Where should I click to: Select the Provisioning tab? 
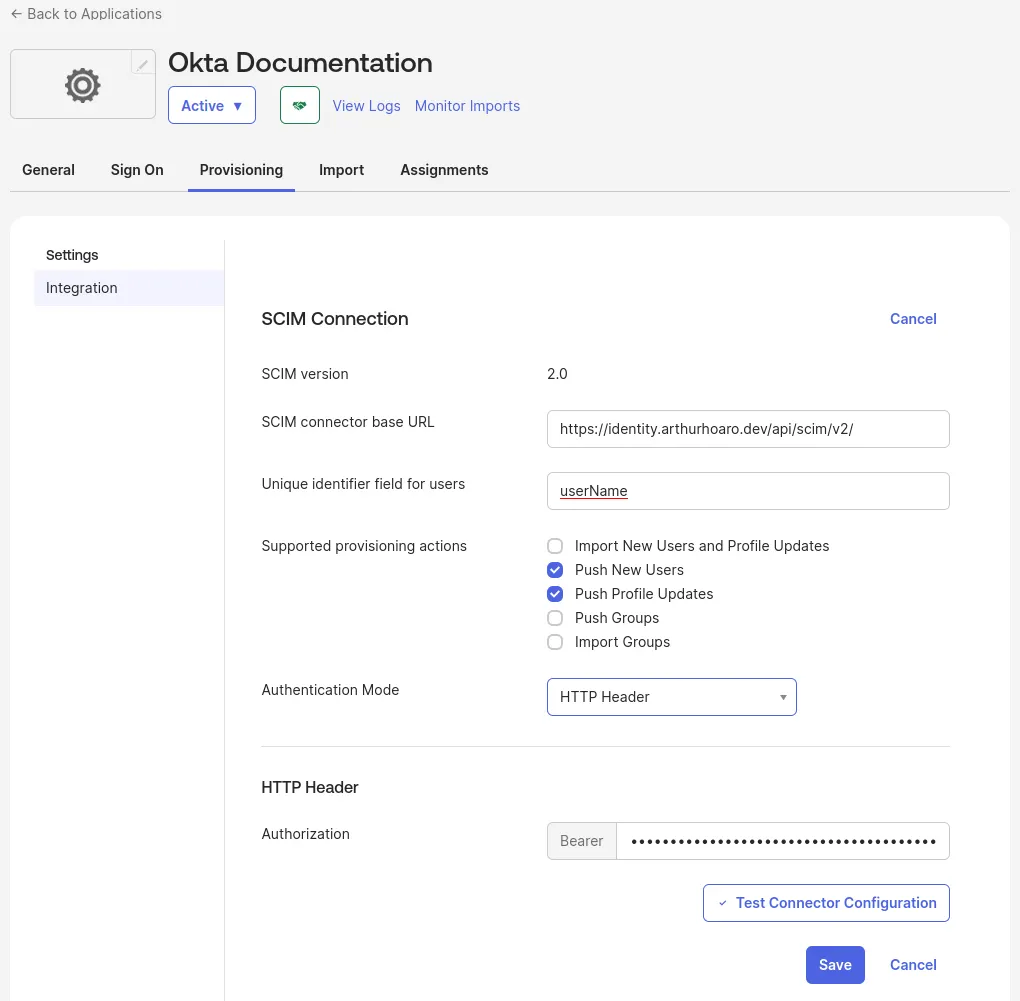241,170
